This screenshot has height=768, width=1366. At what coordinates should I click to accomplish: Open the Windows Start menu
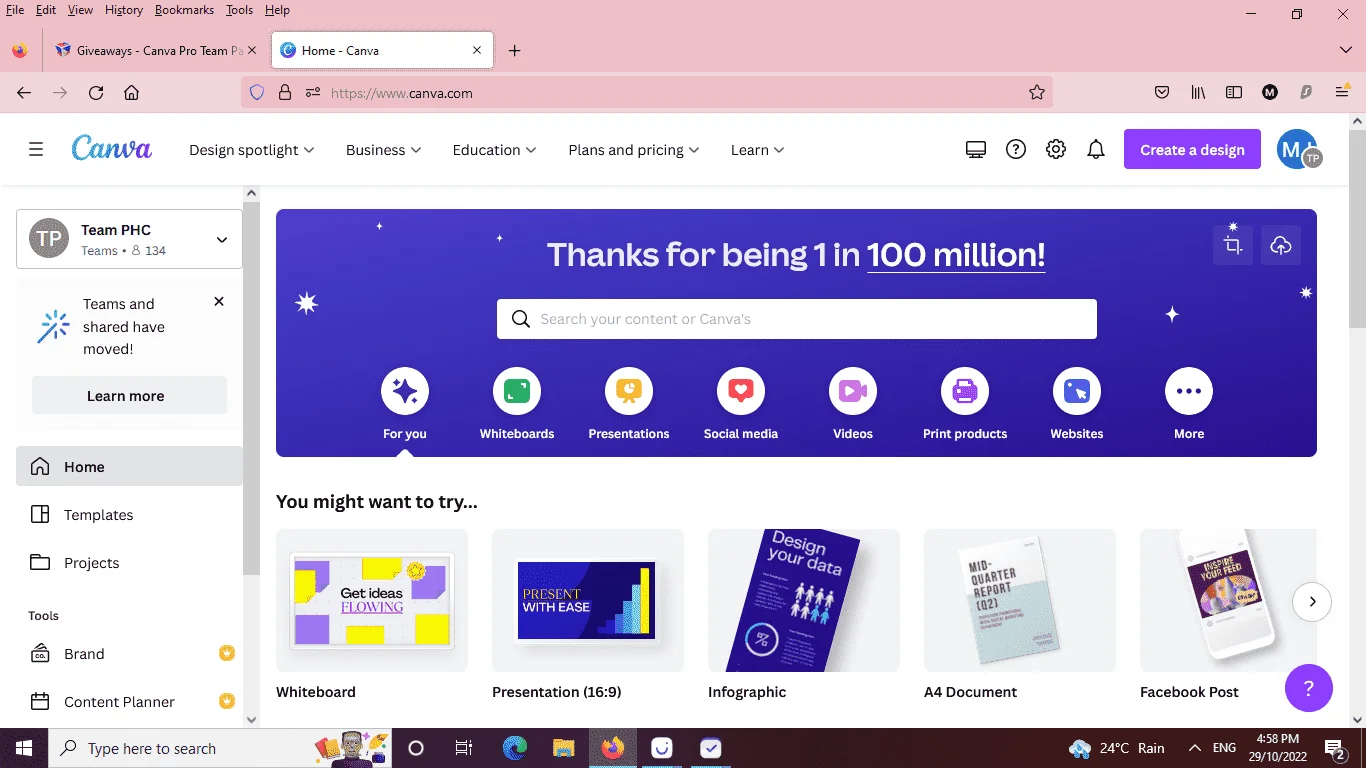tap(24, 748)
